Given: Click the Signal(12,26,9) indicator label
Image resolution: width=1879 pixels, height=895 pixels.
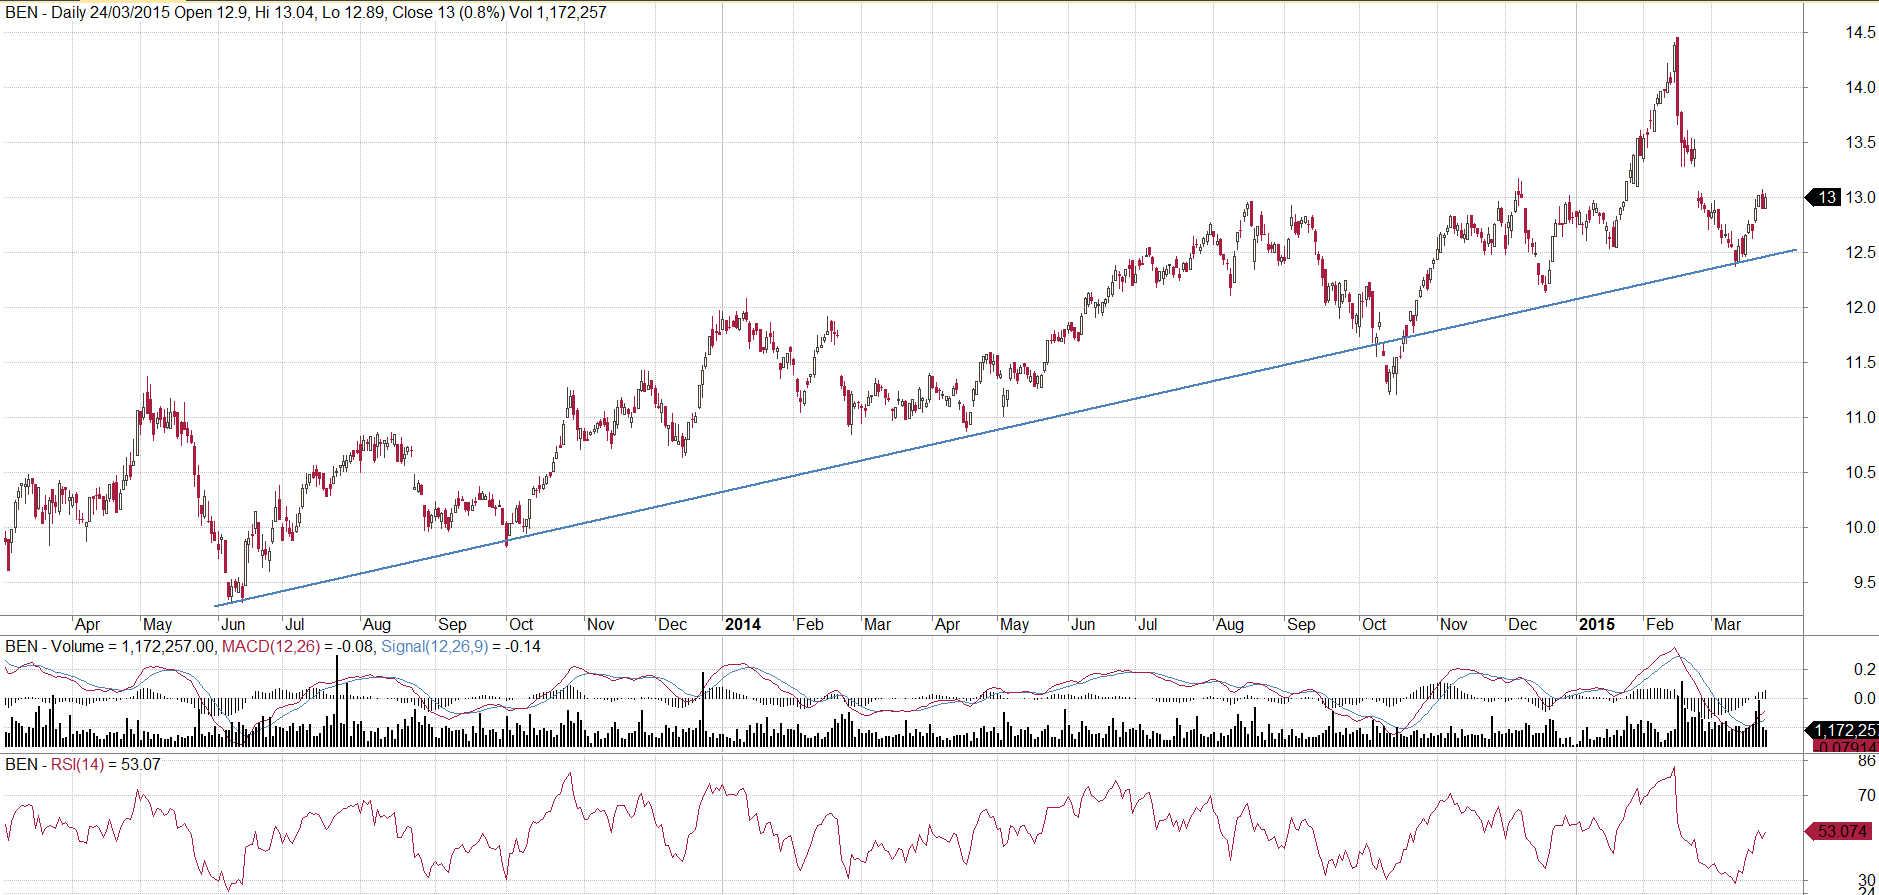Looking at the screenshot, I should pos(434,647).
